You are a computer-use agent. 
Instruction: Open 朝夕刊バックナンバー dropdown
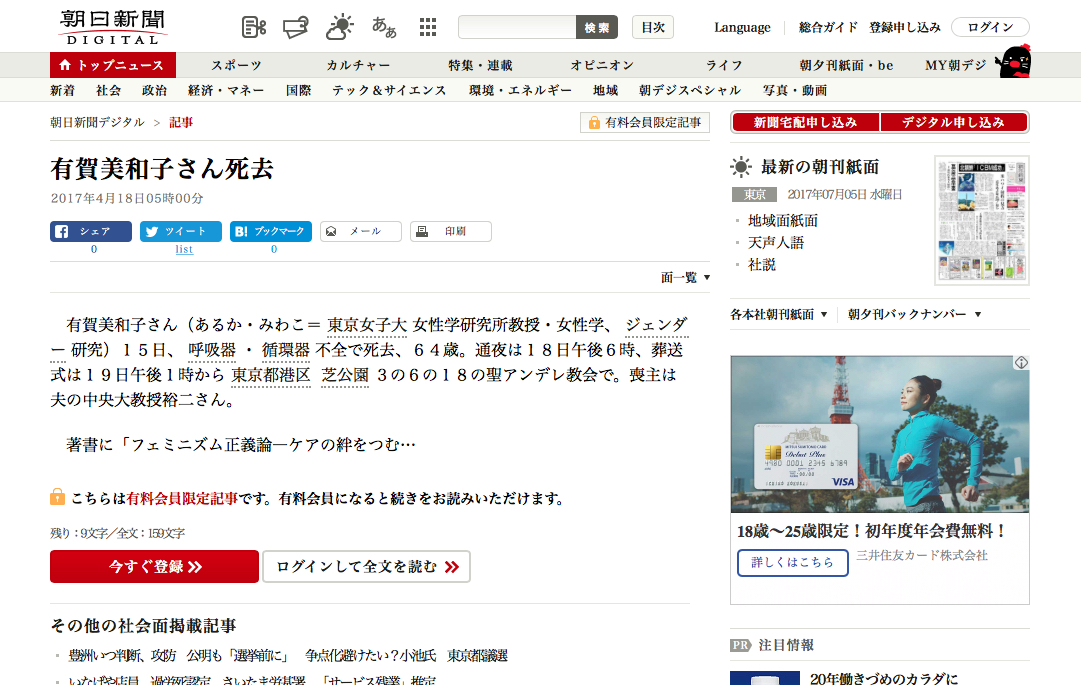pyautogui.click(x=914, y=314)
